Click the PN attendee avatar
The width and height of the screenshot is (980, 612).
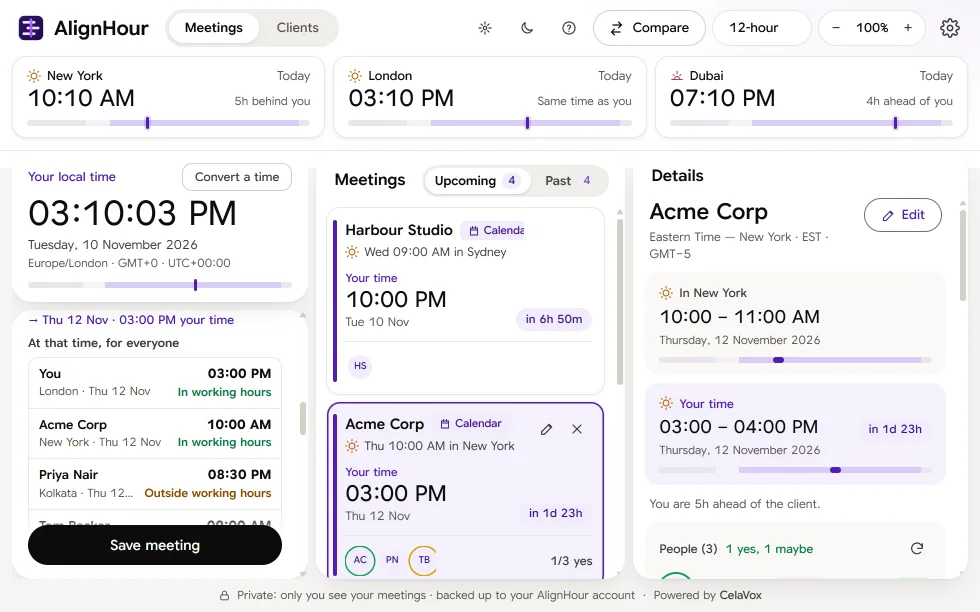tap(392, 560)
